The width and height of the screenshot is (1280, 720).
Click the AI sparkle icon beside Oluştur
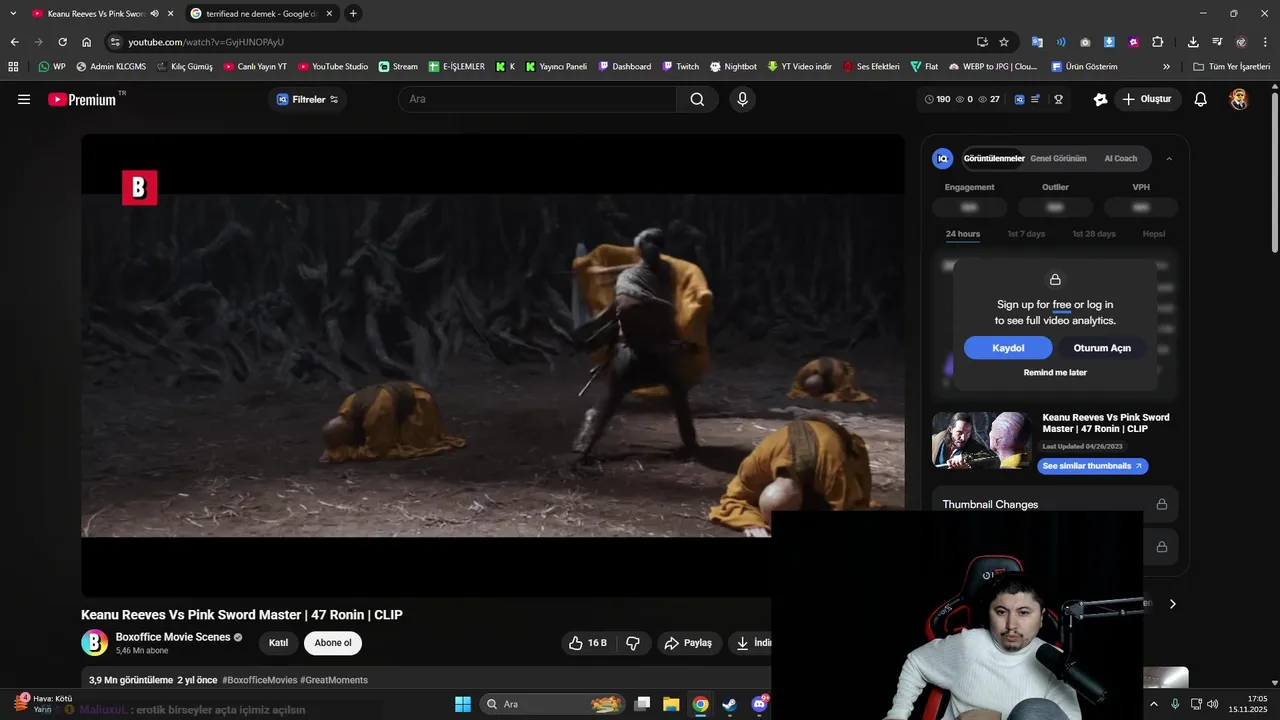coord(1100,99)
